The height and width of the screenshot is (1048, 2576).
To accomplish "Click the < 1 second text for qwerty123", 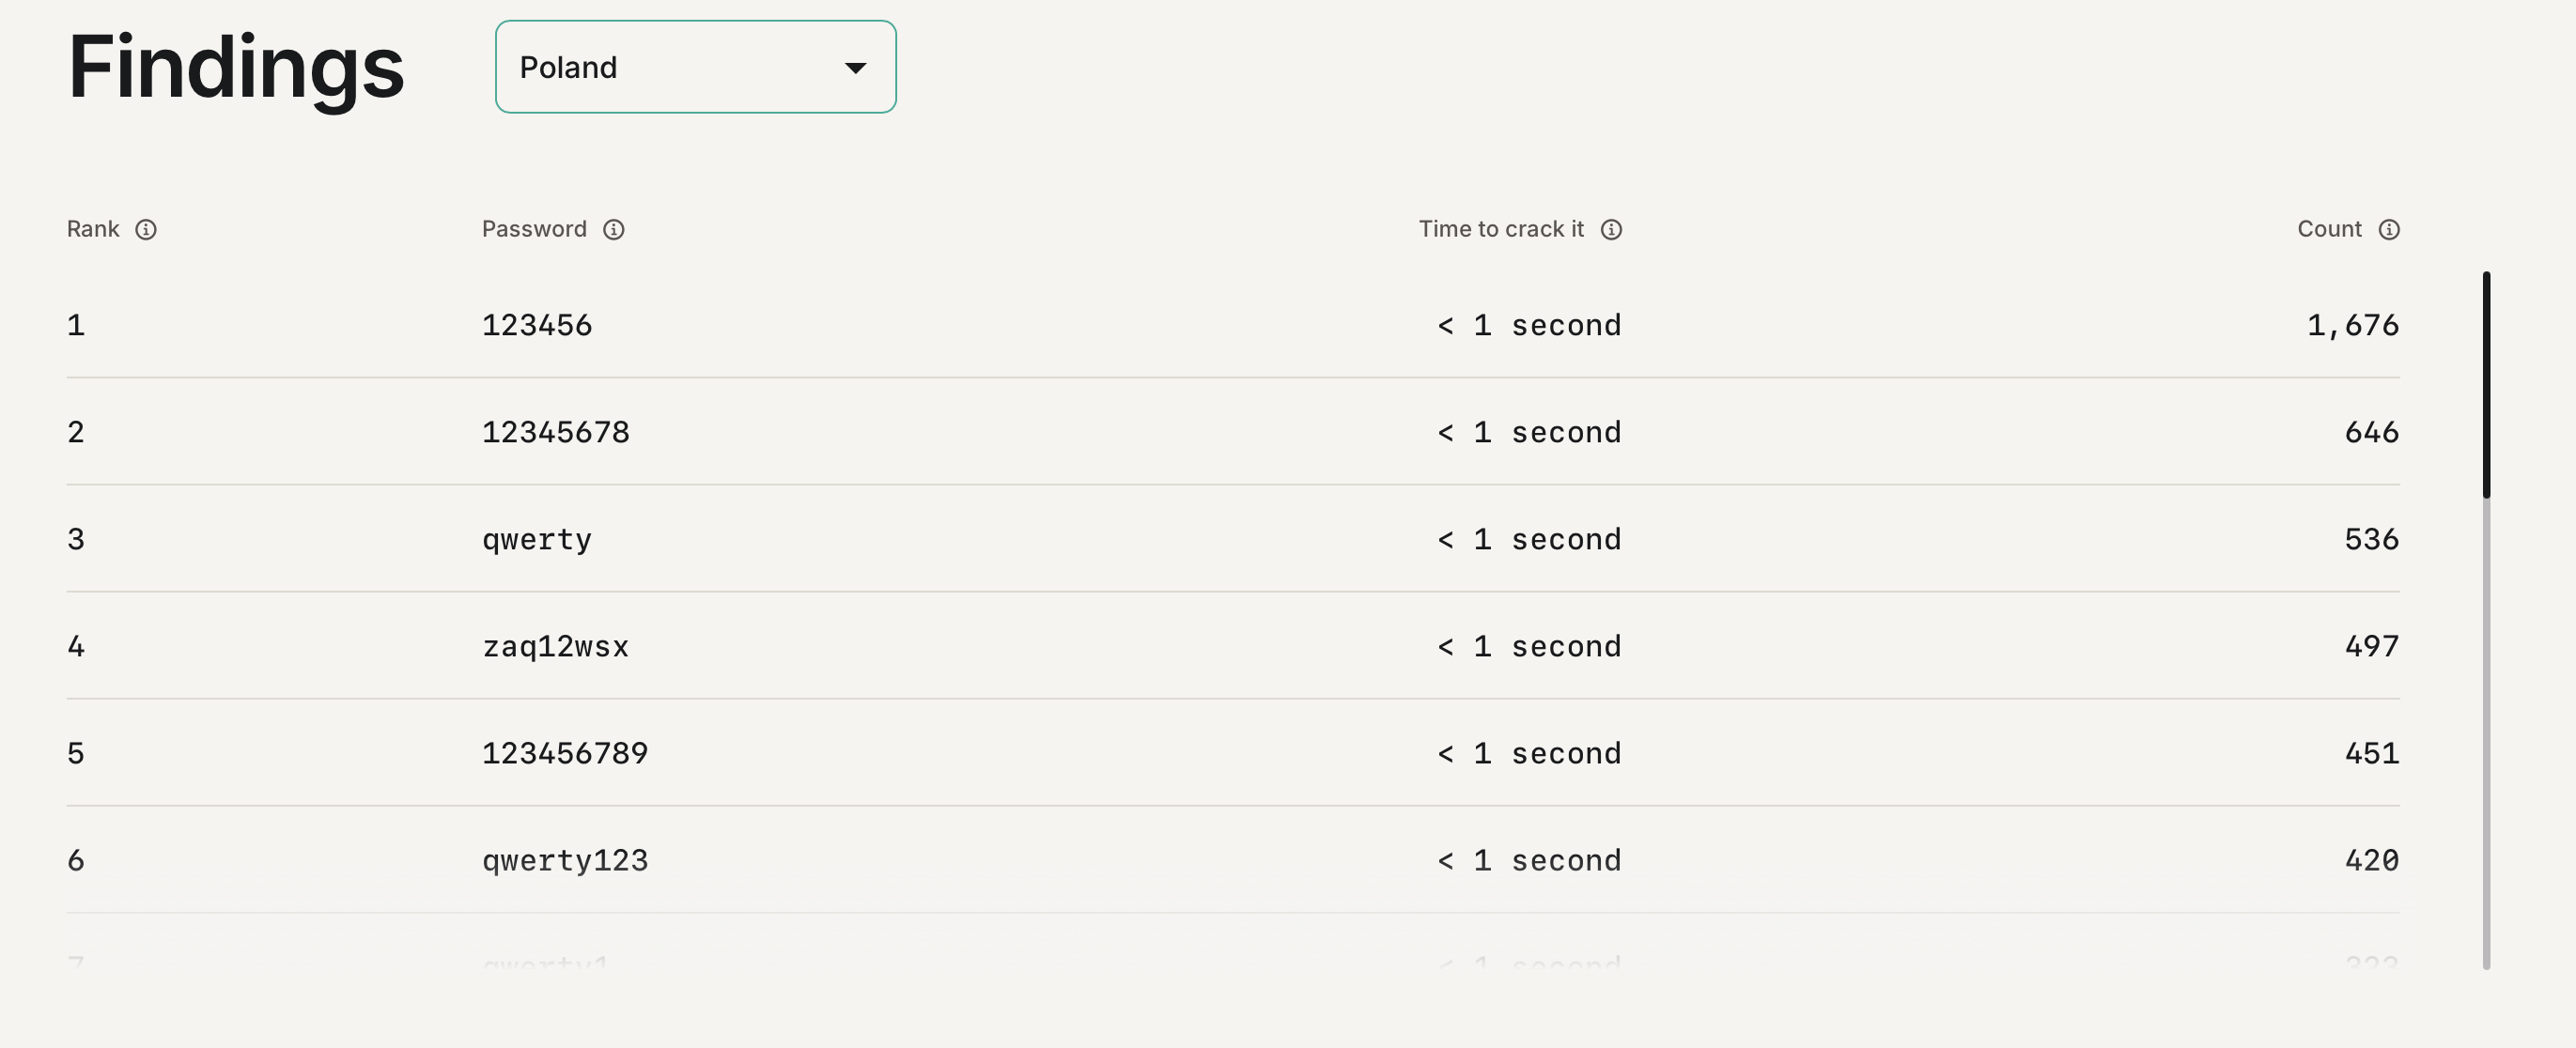I will click(1529, 860).
